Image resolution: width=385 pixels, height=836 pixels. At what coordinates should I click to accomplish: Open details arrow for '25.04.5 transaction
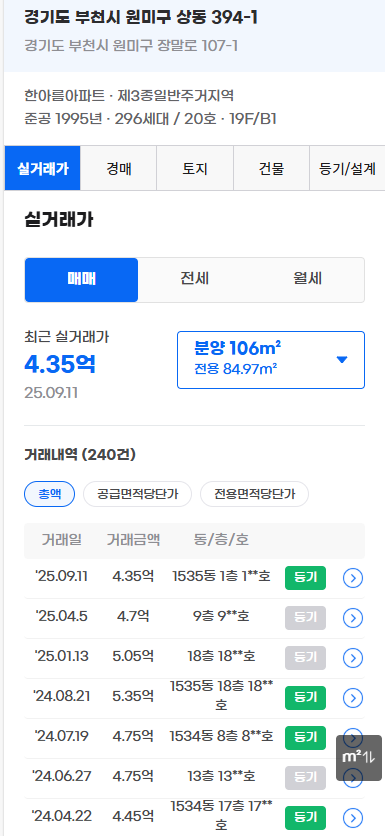coord(352,618)
